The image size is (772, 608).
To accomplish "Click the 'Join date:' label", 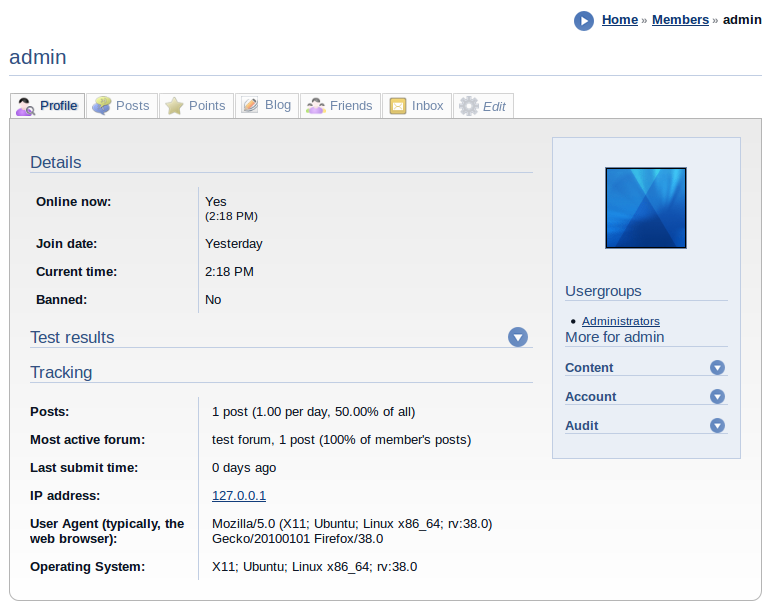I will 66,244.
